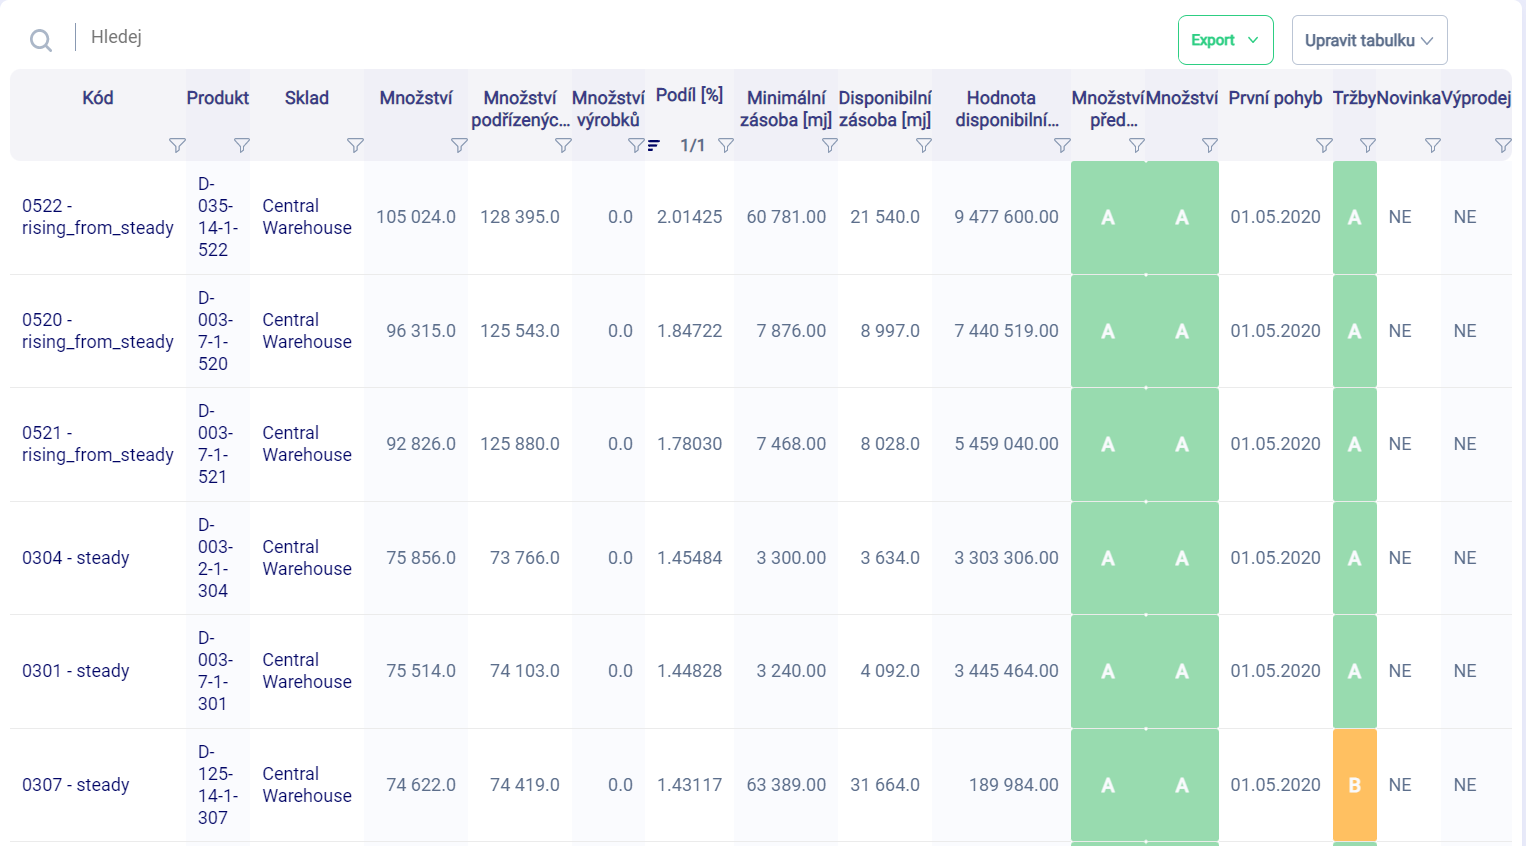Open filter for Disponibilní zásoba column
The height and width of the screenshot is (846, 1526).
[x=923, y=146]
